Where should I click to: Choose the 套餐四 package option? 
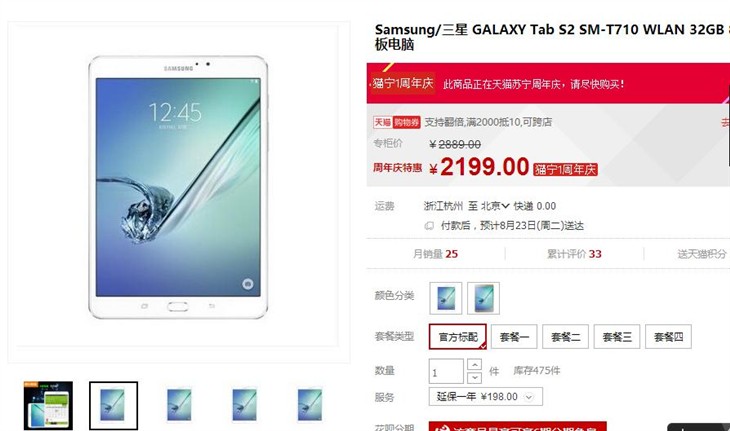pyautogui.click(x=668, y=337)
